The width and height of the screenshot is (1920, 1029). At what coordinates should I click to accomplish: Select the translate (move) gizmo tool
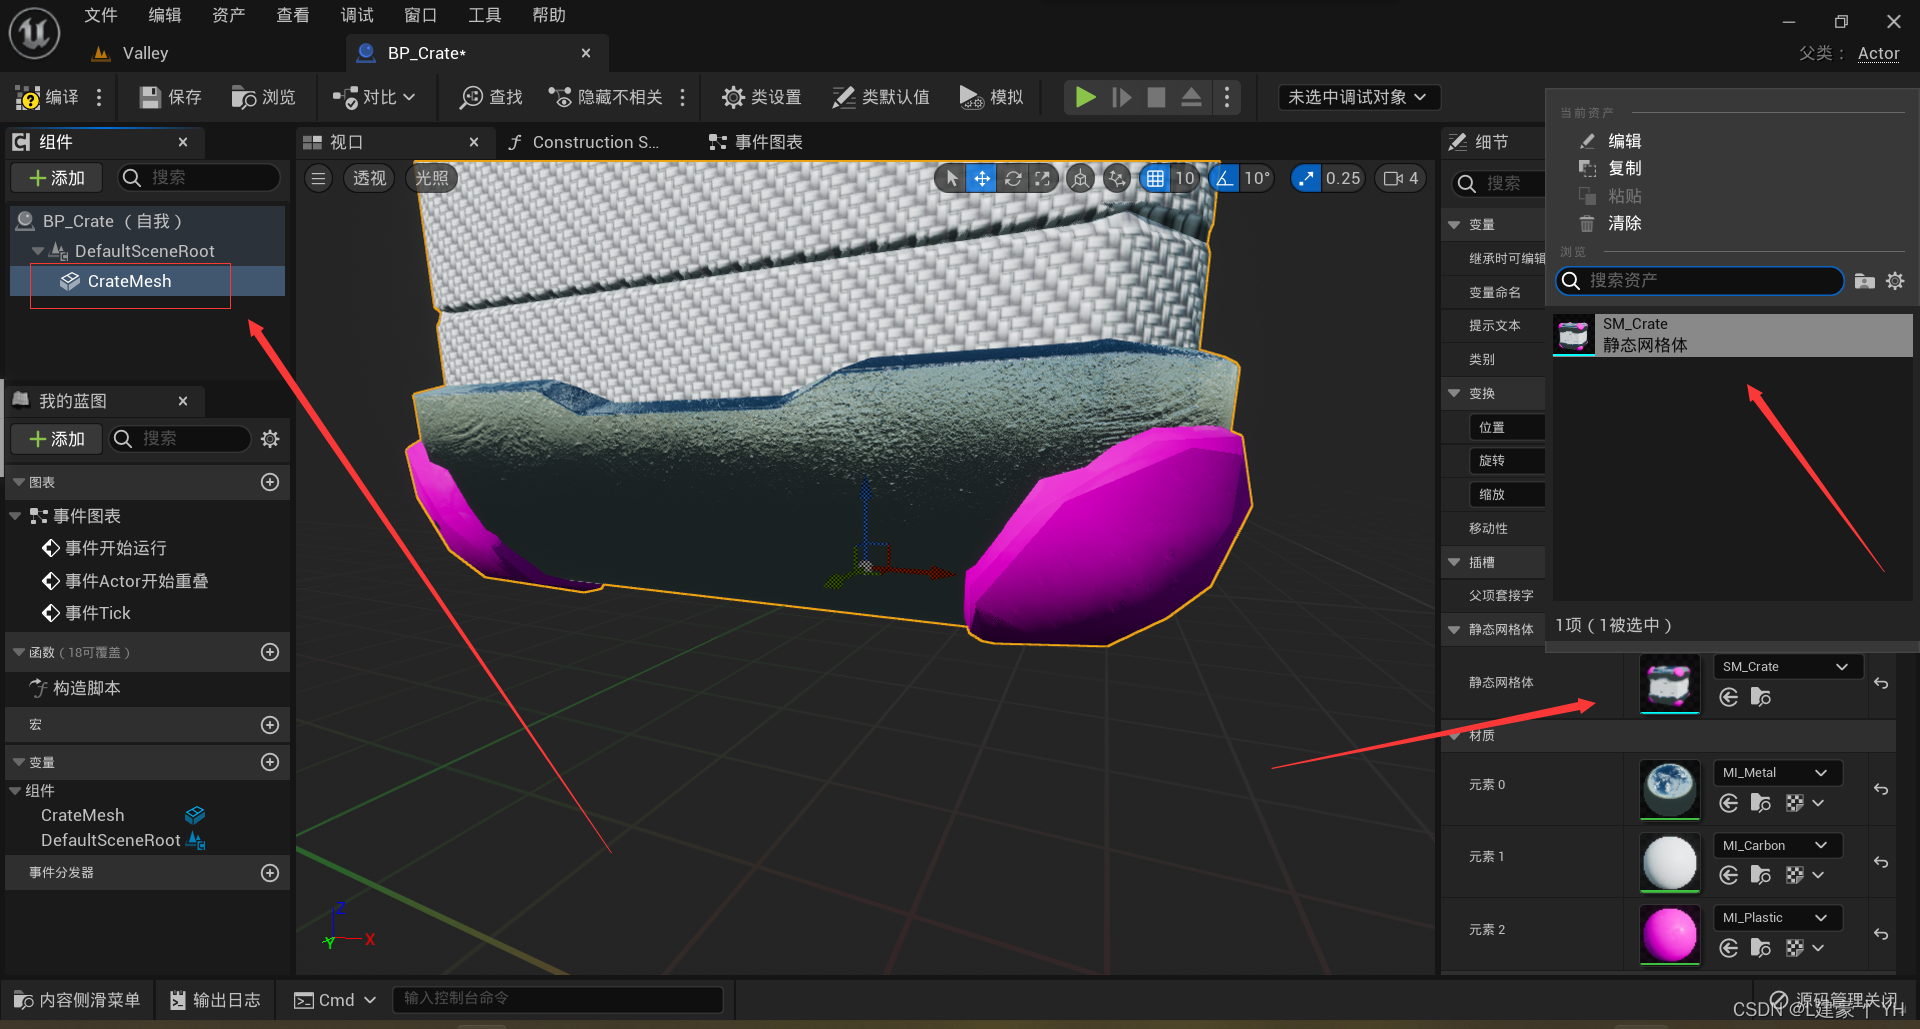[x=982, y=178]
